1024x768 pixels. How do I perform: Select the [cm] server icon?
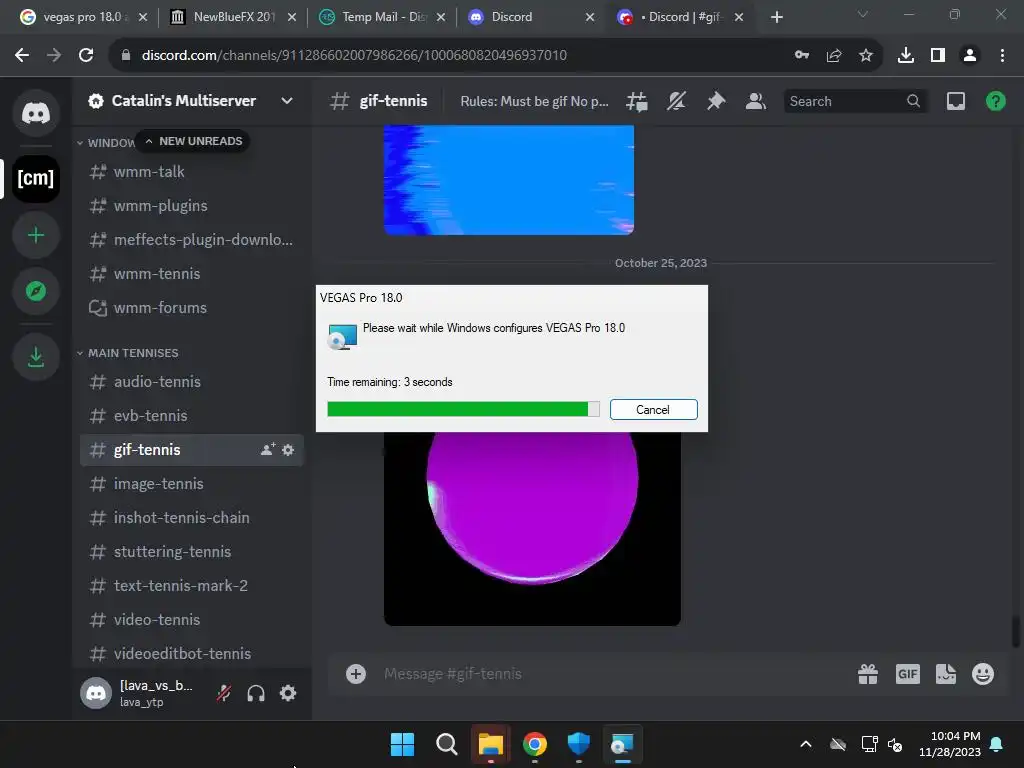tap(36, 178)
